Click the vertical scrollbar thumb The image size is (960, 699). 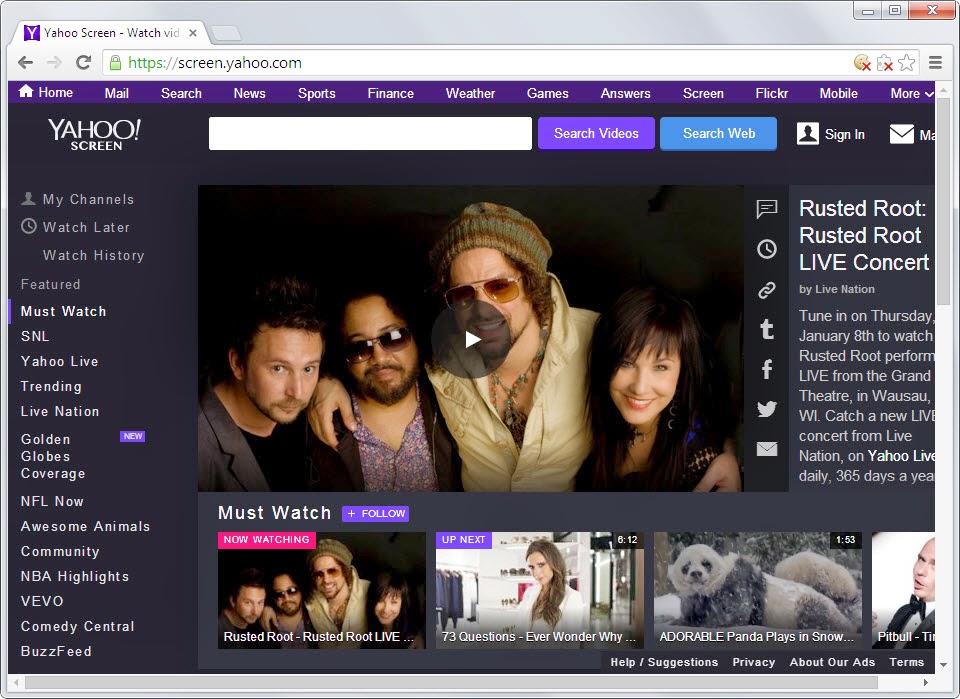pos(943,204)
